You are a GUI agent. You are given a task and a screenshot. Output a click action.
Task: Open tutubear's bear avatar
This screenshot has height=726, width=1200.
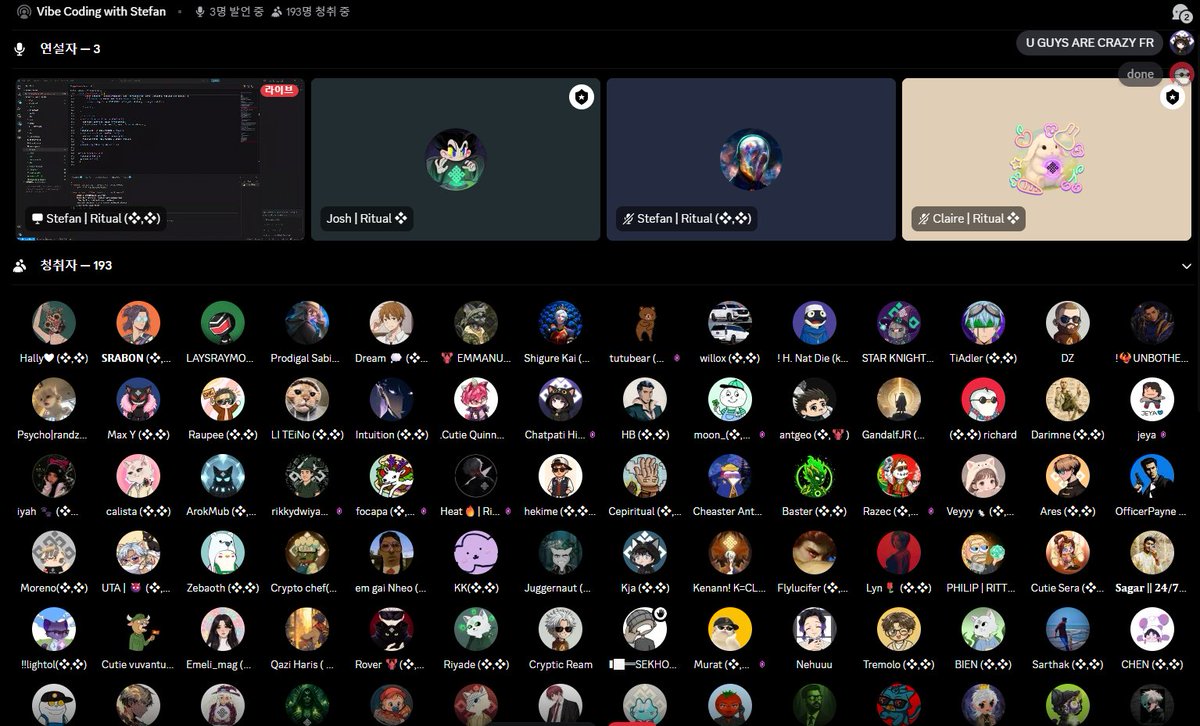pyautogui.click(x=645, y=323)
